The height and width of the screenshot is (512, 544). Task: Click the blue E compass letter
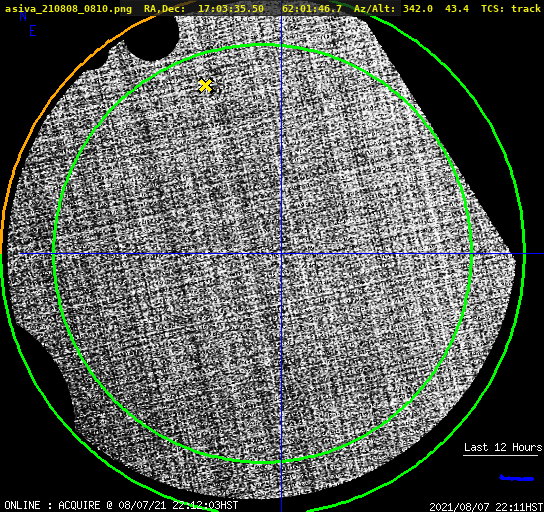(x=33, y=31)
